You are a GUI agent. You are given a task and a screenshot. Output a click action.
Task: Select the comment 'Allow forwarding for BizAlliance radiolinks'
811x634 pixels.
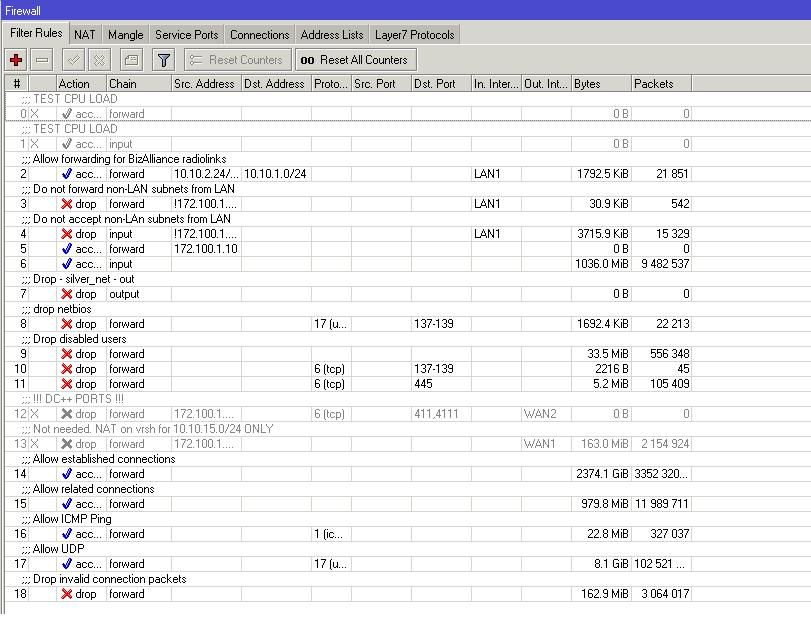coord(129,159)
